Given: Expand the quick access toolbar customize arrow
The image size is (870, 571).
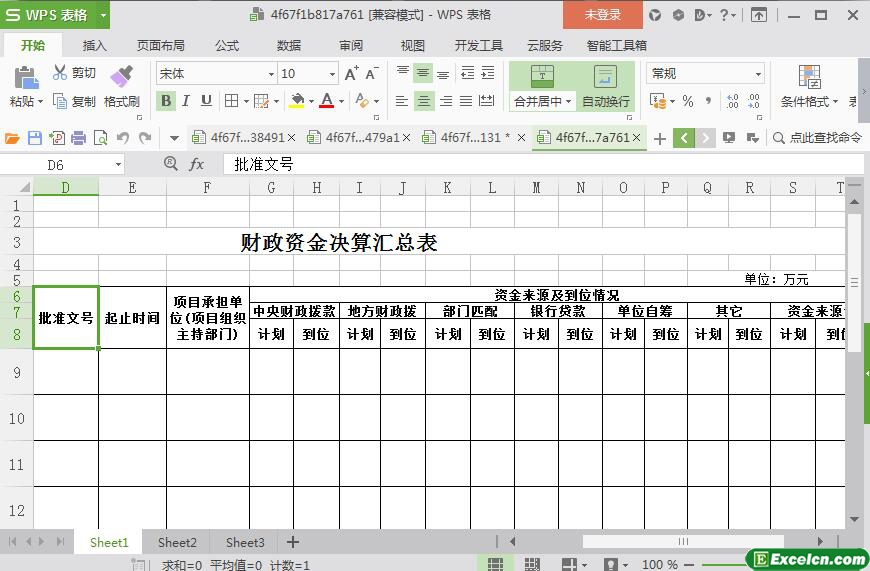Looking at the screenshot, I should 174,138.
